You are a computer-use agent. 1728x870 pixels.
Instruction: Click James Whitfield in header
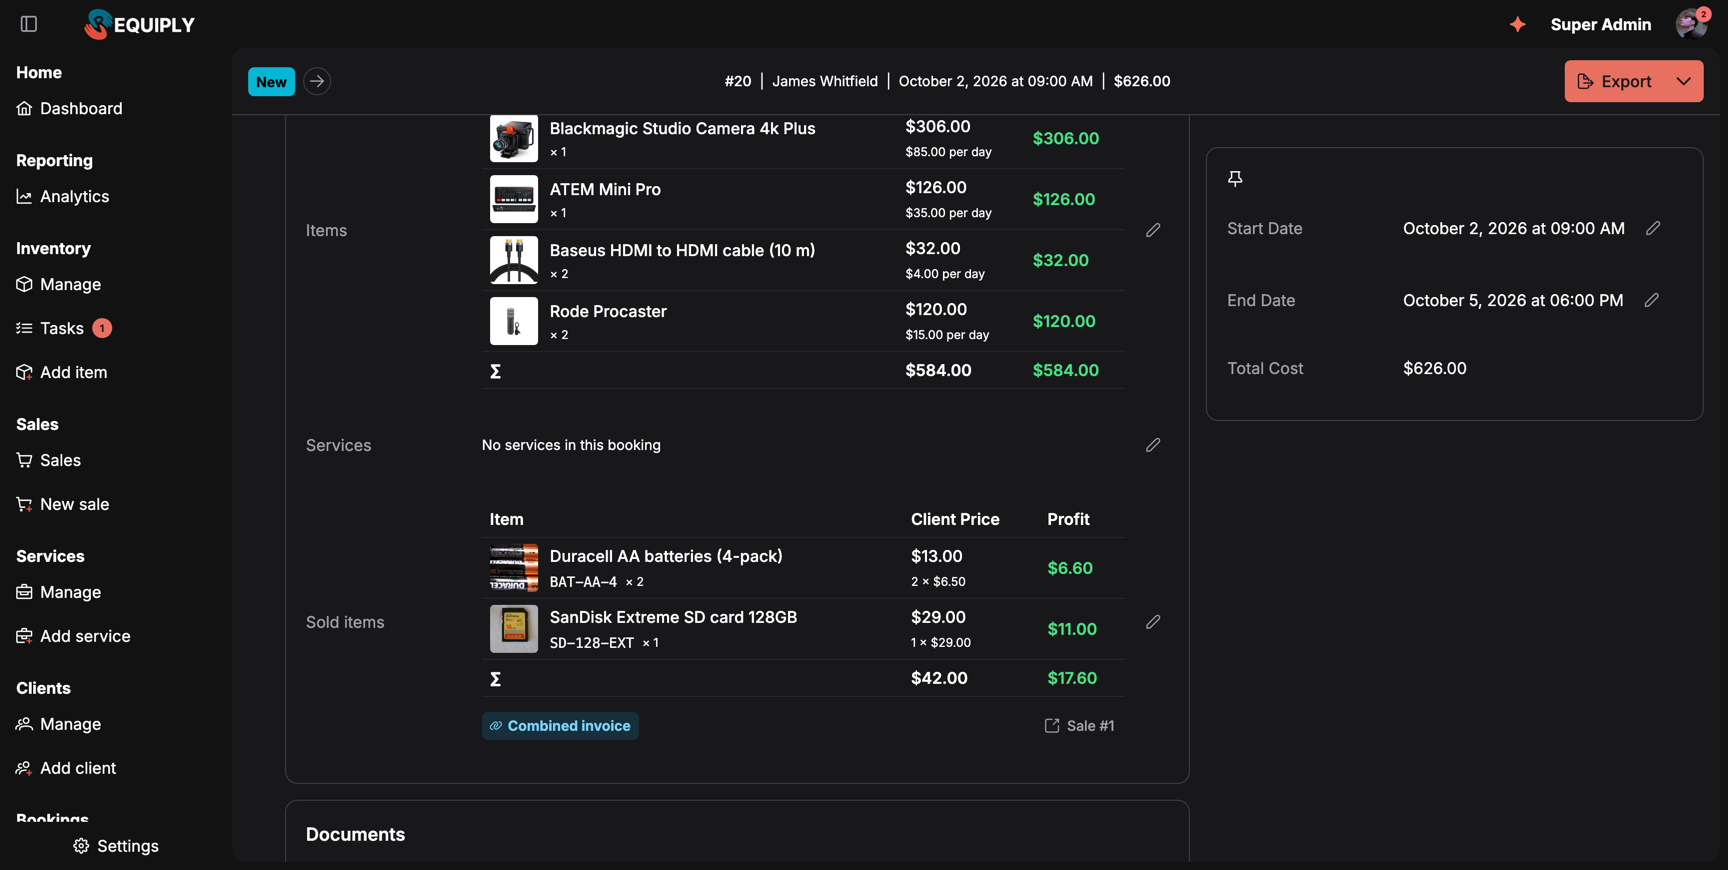[825, 81]
